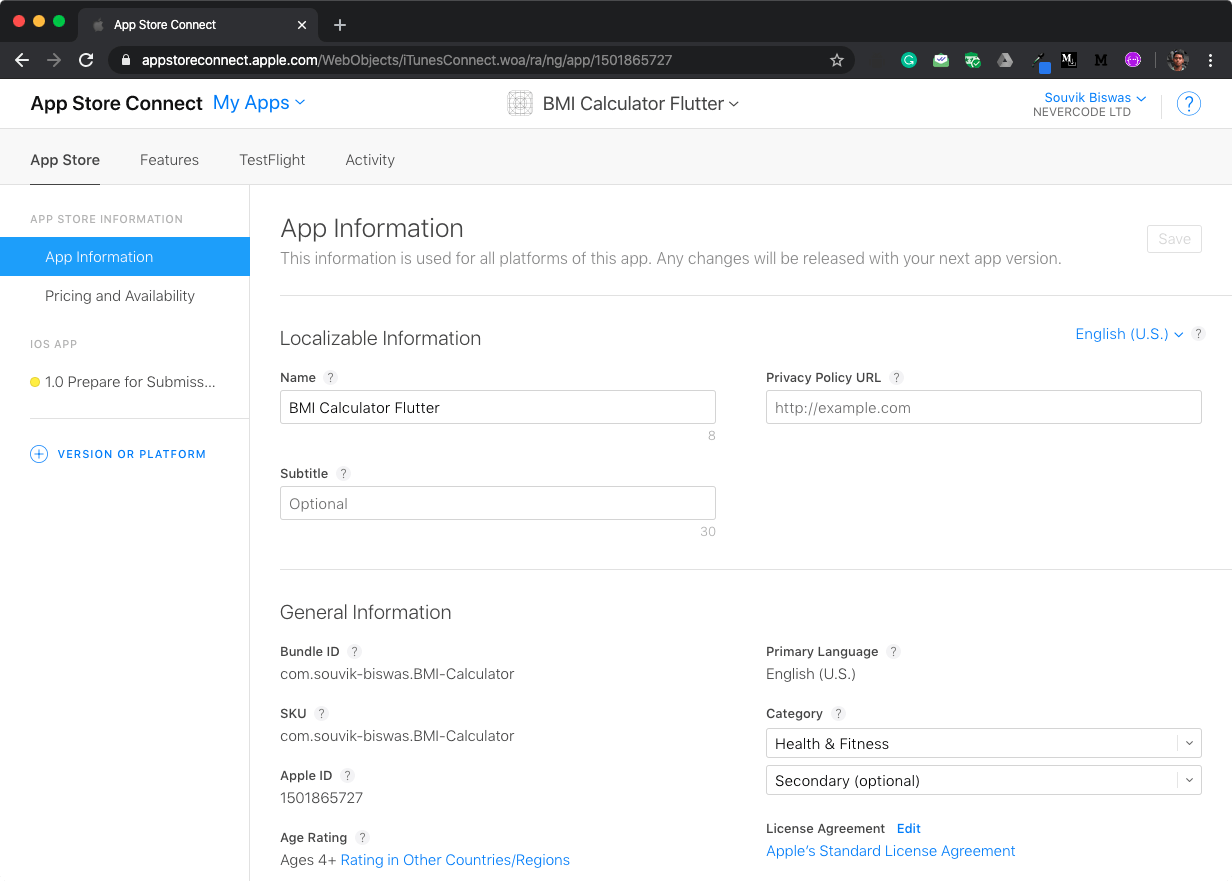The image size is (1232, 881).
Task: Open the Google Drive extension icon
Action: tap(1005, 60)
